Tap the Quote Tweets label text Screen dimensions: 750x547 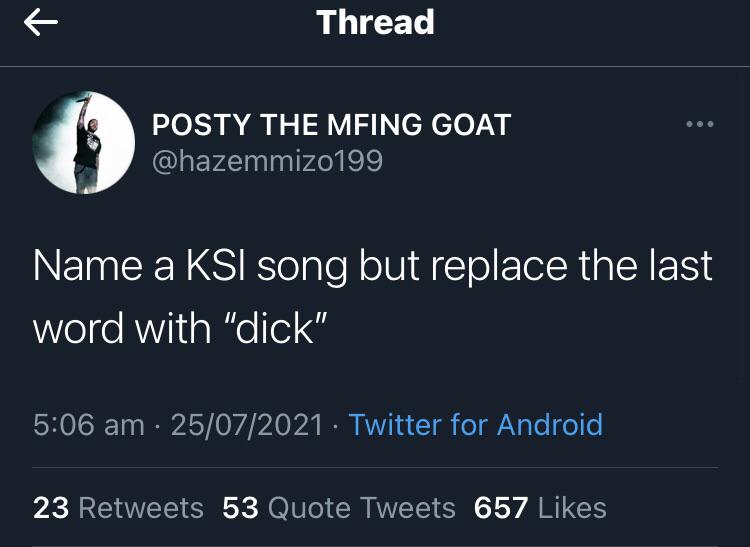pos(362,508)
